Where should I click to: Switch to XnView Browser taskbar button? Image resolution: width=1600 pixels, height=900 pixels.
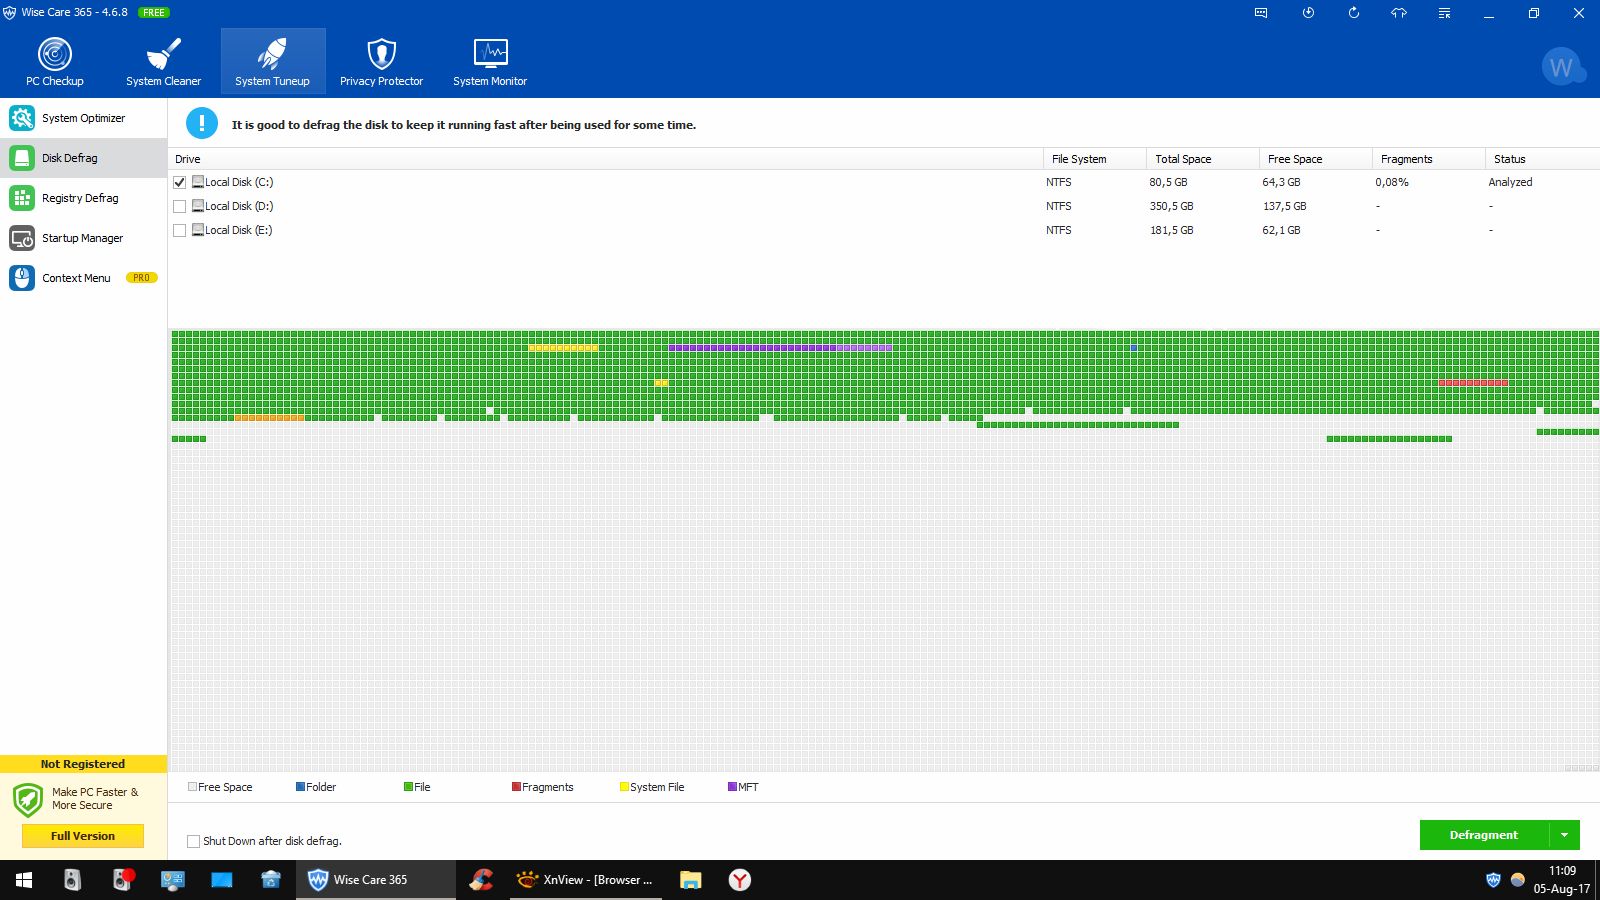click(x=586, y=880)
